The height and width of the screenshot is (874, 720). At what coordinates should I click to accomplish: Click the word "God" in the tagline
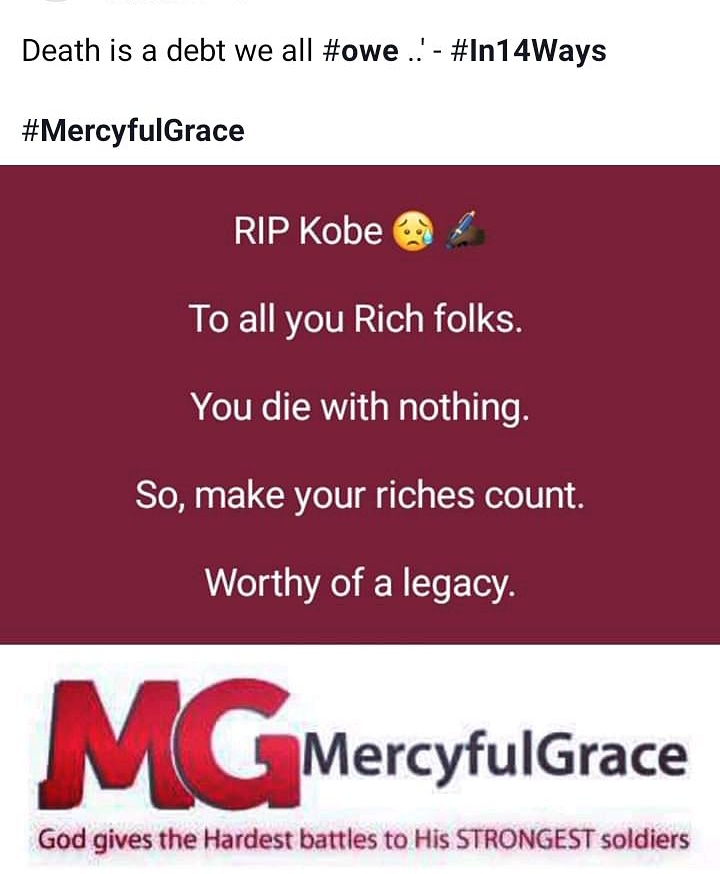pos(62,839)
